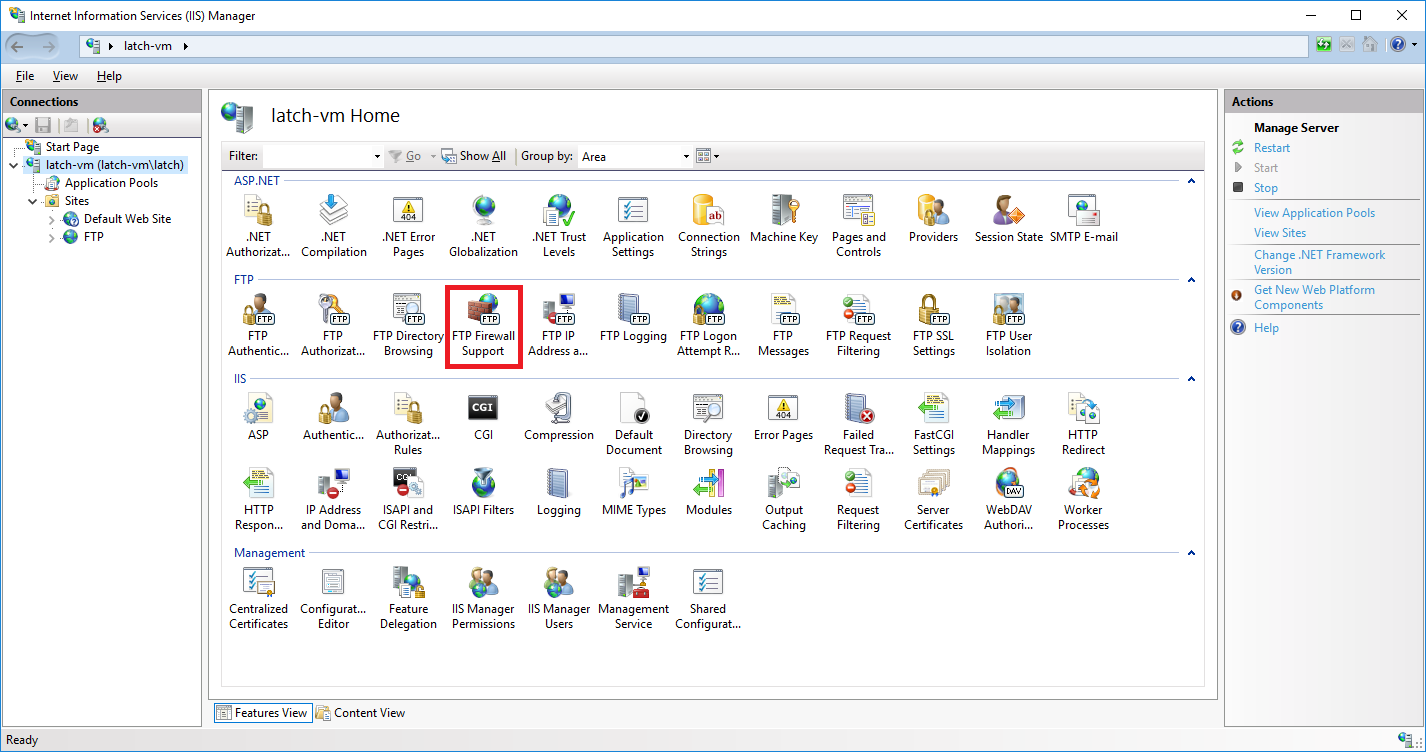The width and height of the screenshot is (1426, 752).
Task: Click Change .NET Framework Version
Action: (x=1319, y=262)
